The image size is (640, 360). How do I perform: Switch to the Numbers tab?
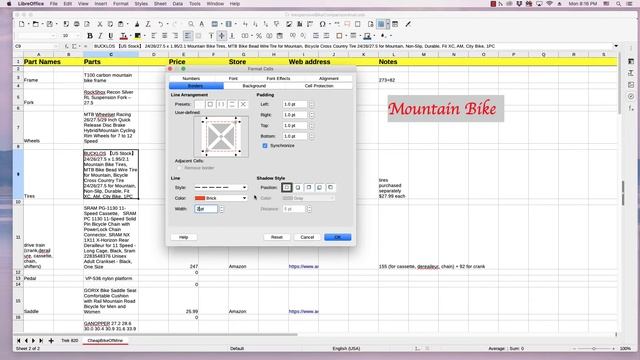coord(191,78)
